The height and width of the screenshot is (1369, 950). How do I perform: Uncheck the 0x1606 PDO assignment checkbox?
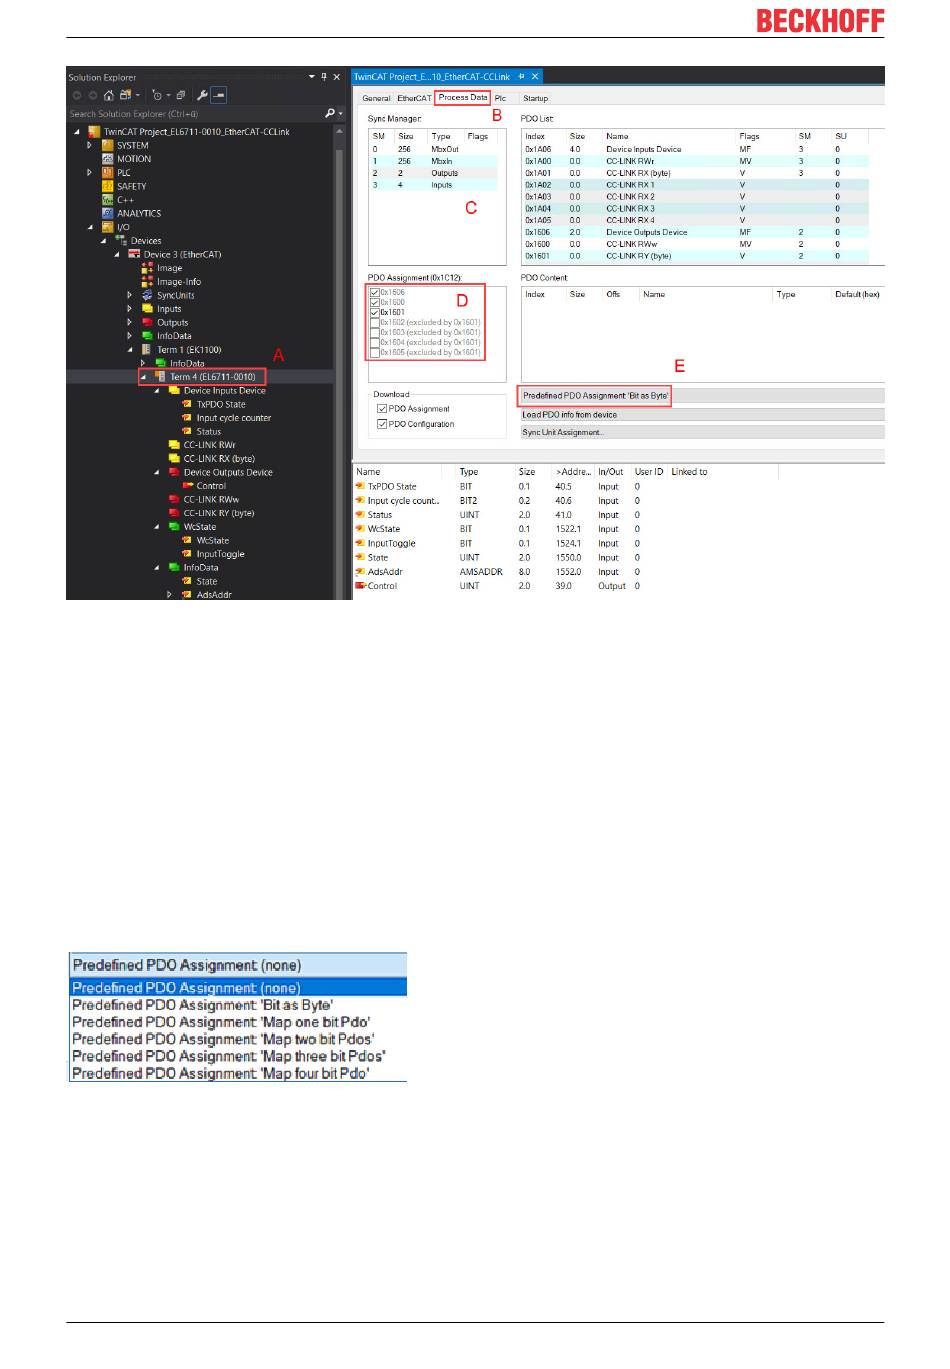(x=375, y=292)
